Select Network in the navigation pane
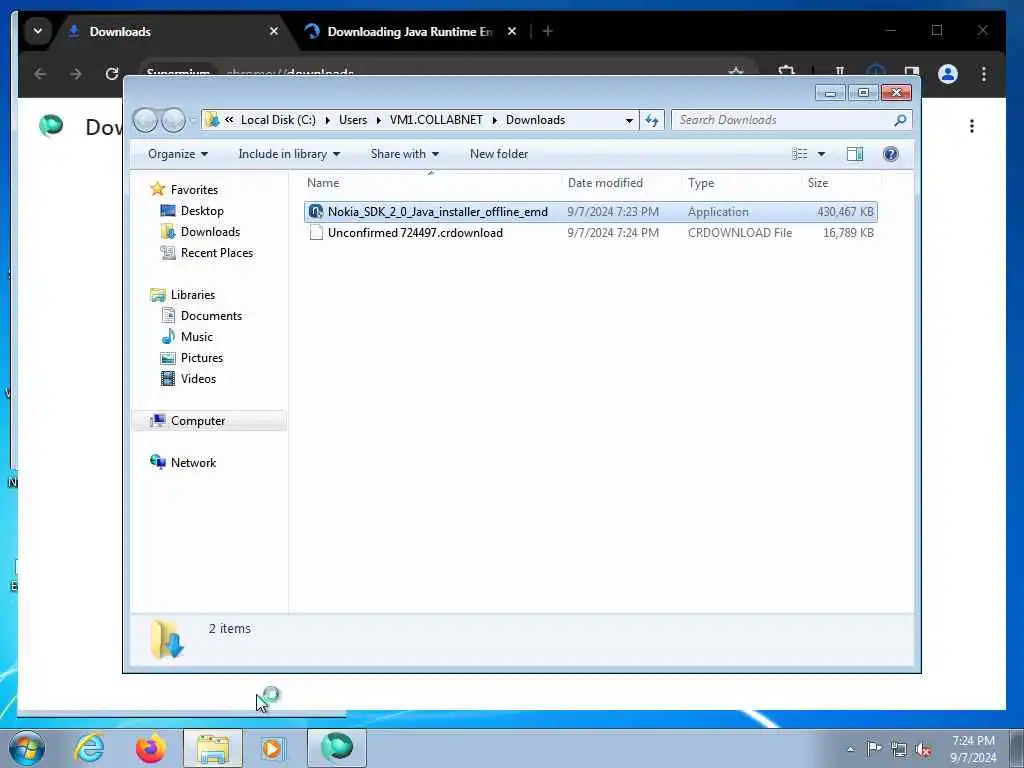This screenshot has width=1024, height=768. point(193,462)
